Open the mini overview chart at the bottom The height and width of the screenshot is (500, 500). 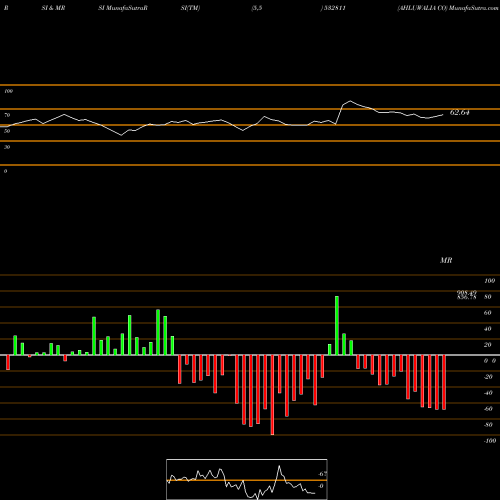(247, 479)
